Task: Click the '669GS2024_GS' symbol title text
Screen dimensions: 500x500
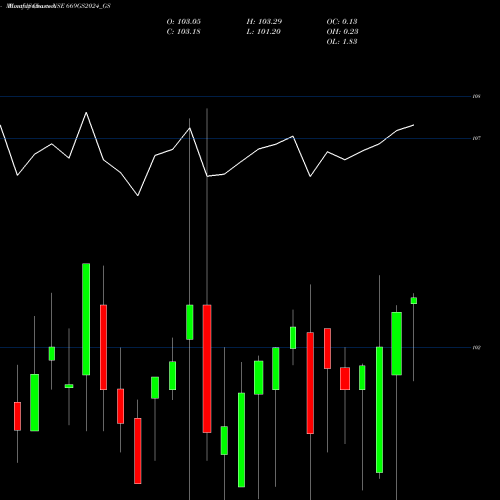Action: point(88,6)
